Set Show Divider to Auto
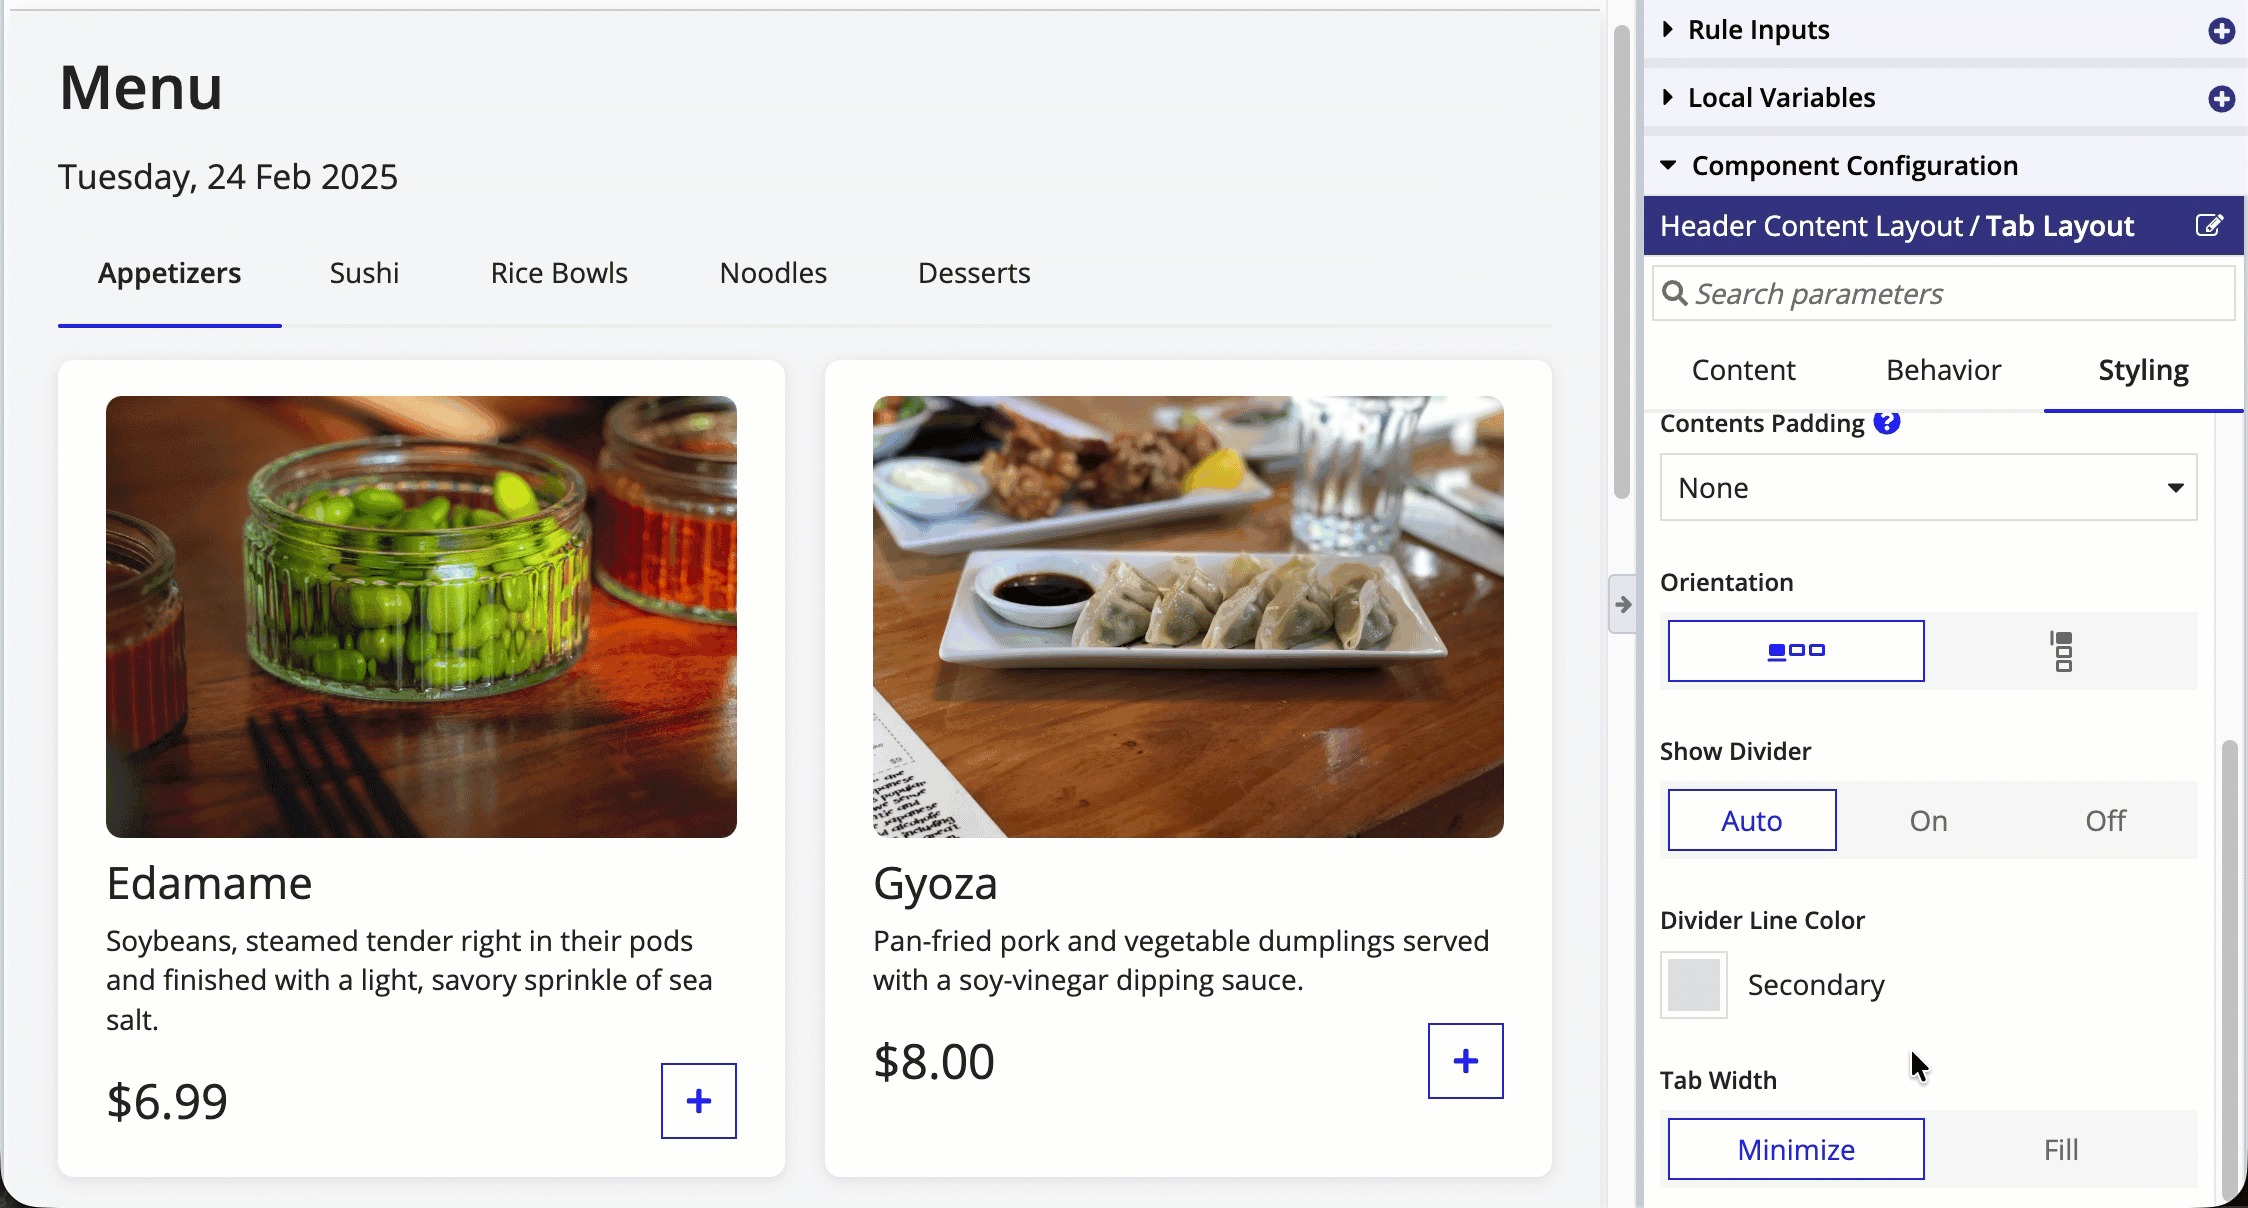 (1752, 820)
